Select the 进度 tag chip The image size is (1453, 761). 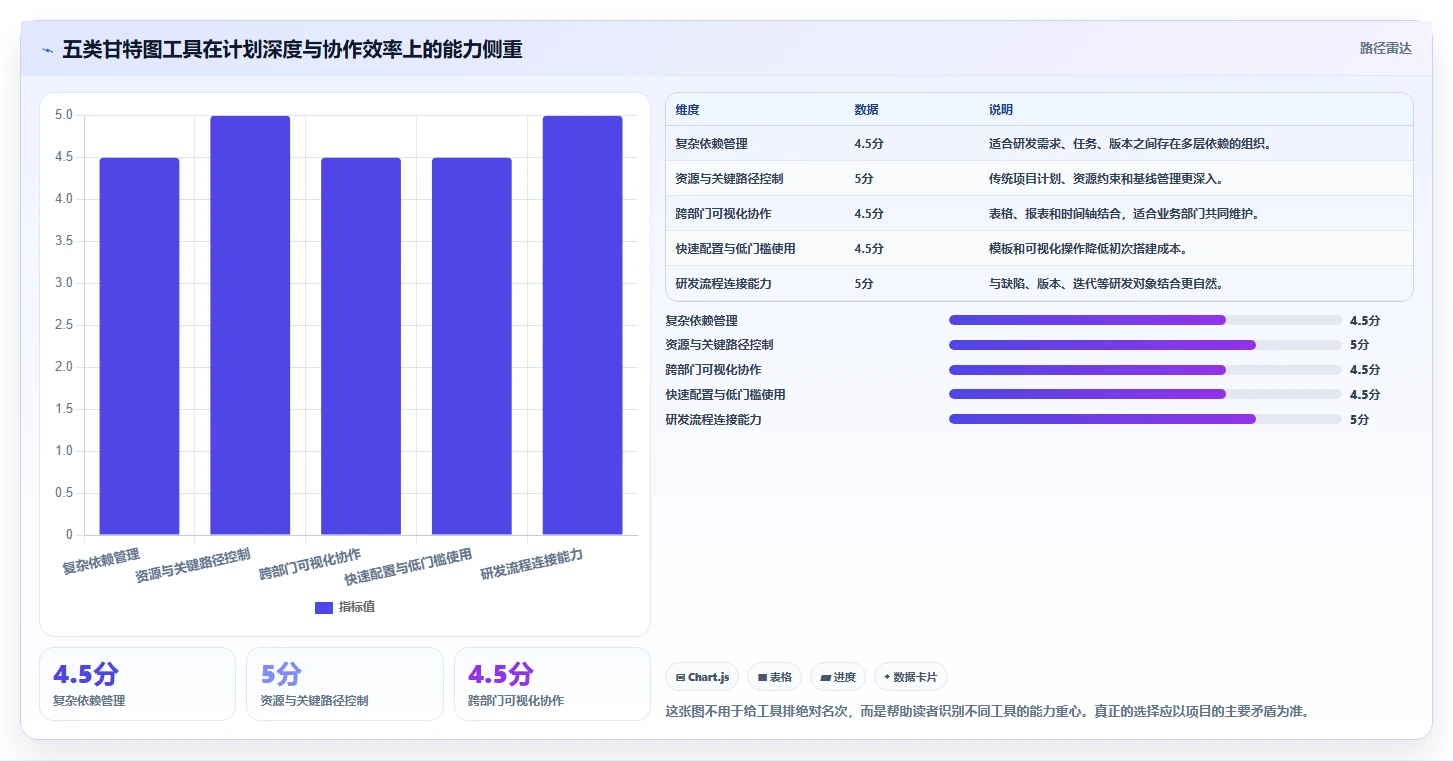(x=838, y=677)
